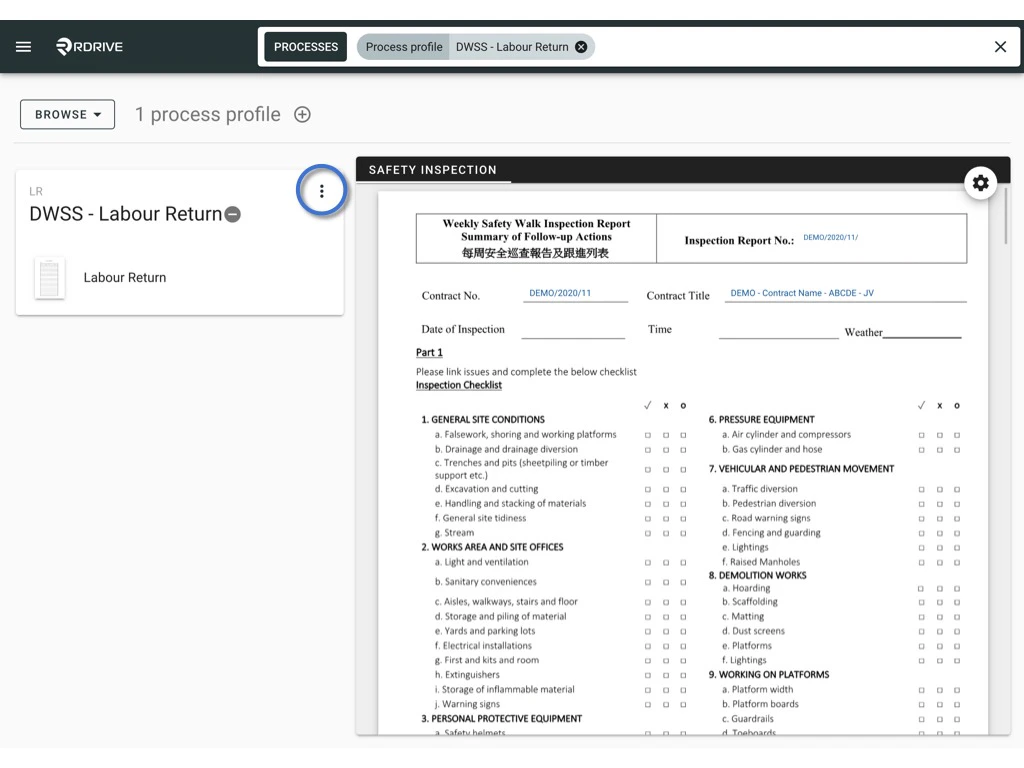Click the PROCESSES button

coord(305,46)
